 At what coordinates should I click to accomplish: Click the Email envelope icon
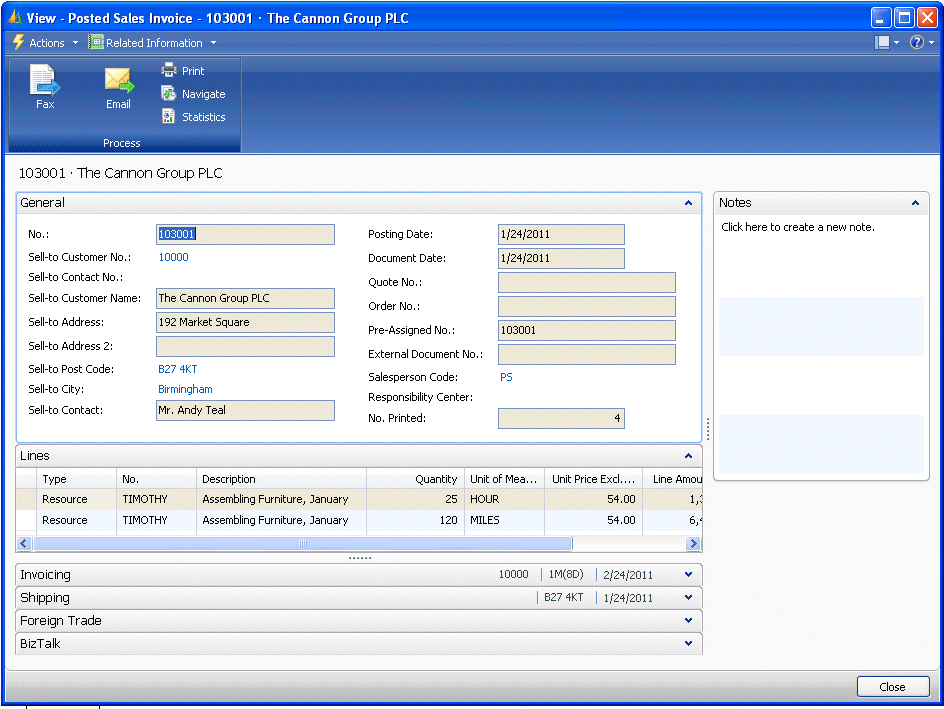119,80
